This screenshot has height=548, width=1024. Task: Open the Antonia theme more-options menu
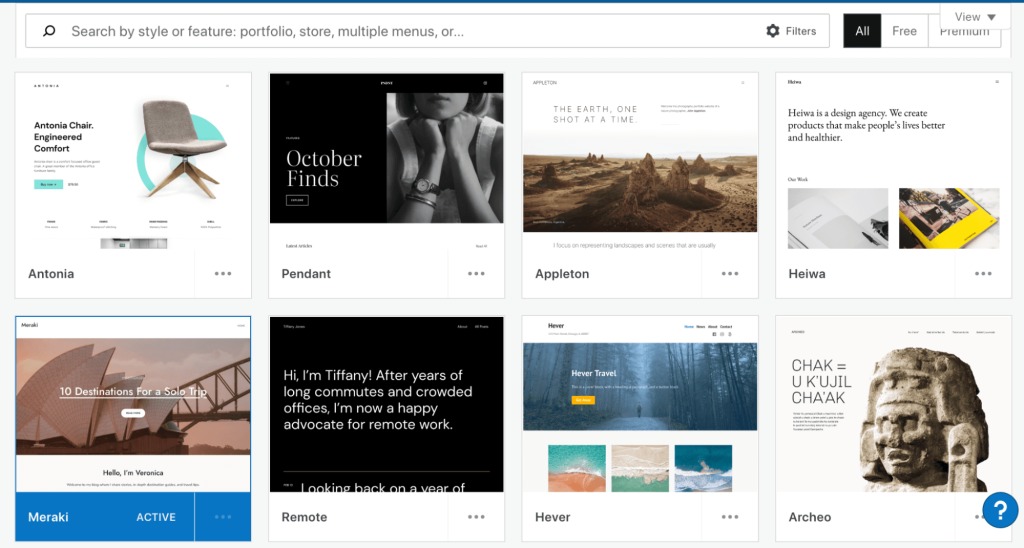click(x=223, y=274)
